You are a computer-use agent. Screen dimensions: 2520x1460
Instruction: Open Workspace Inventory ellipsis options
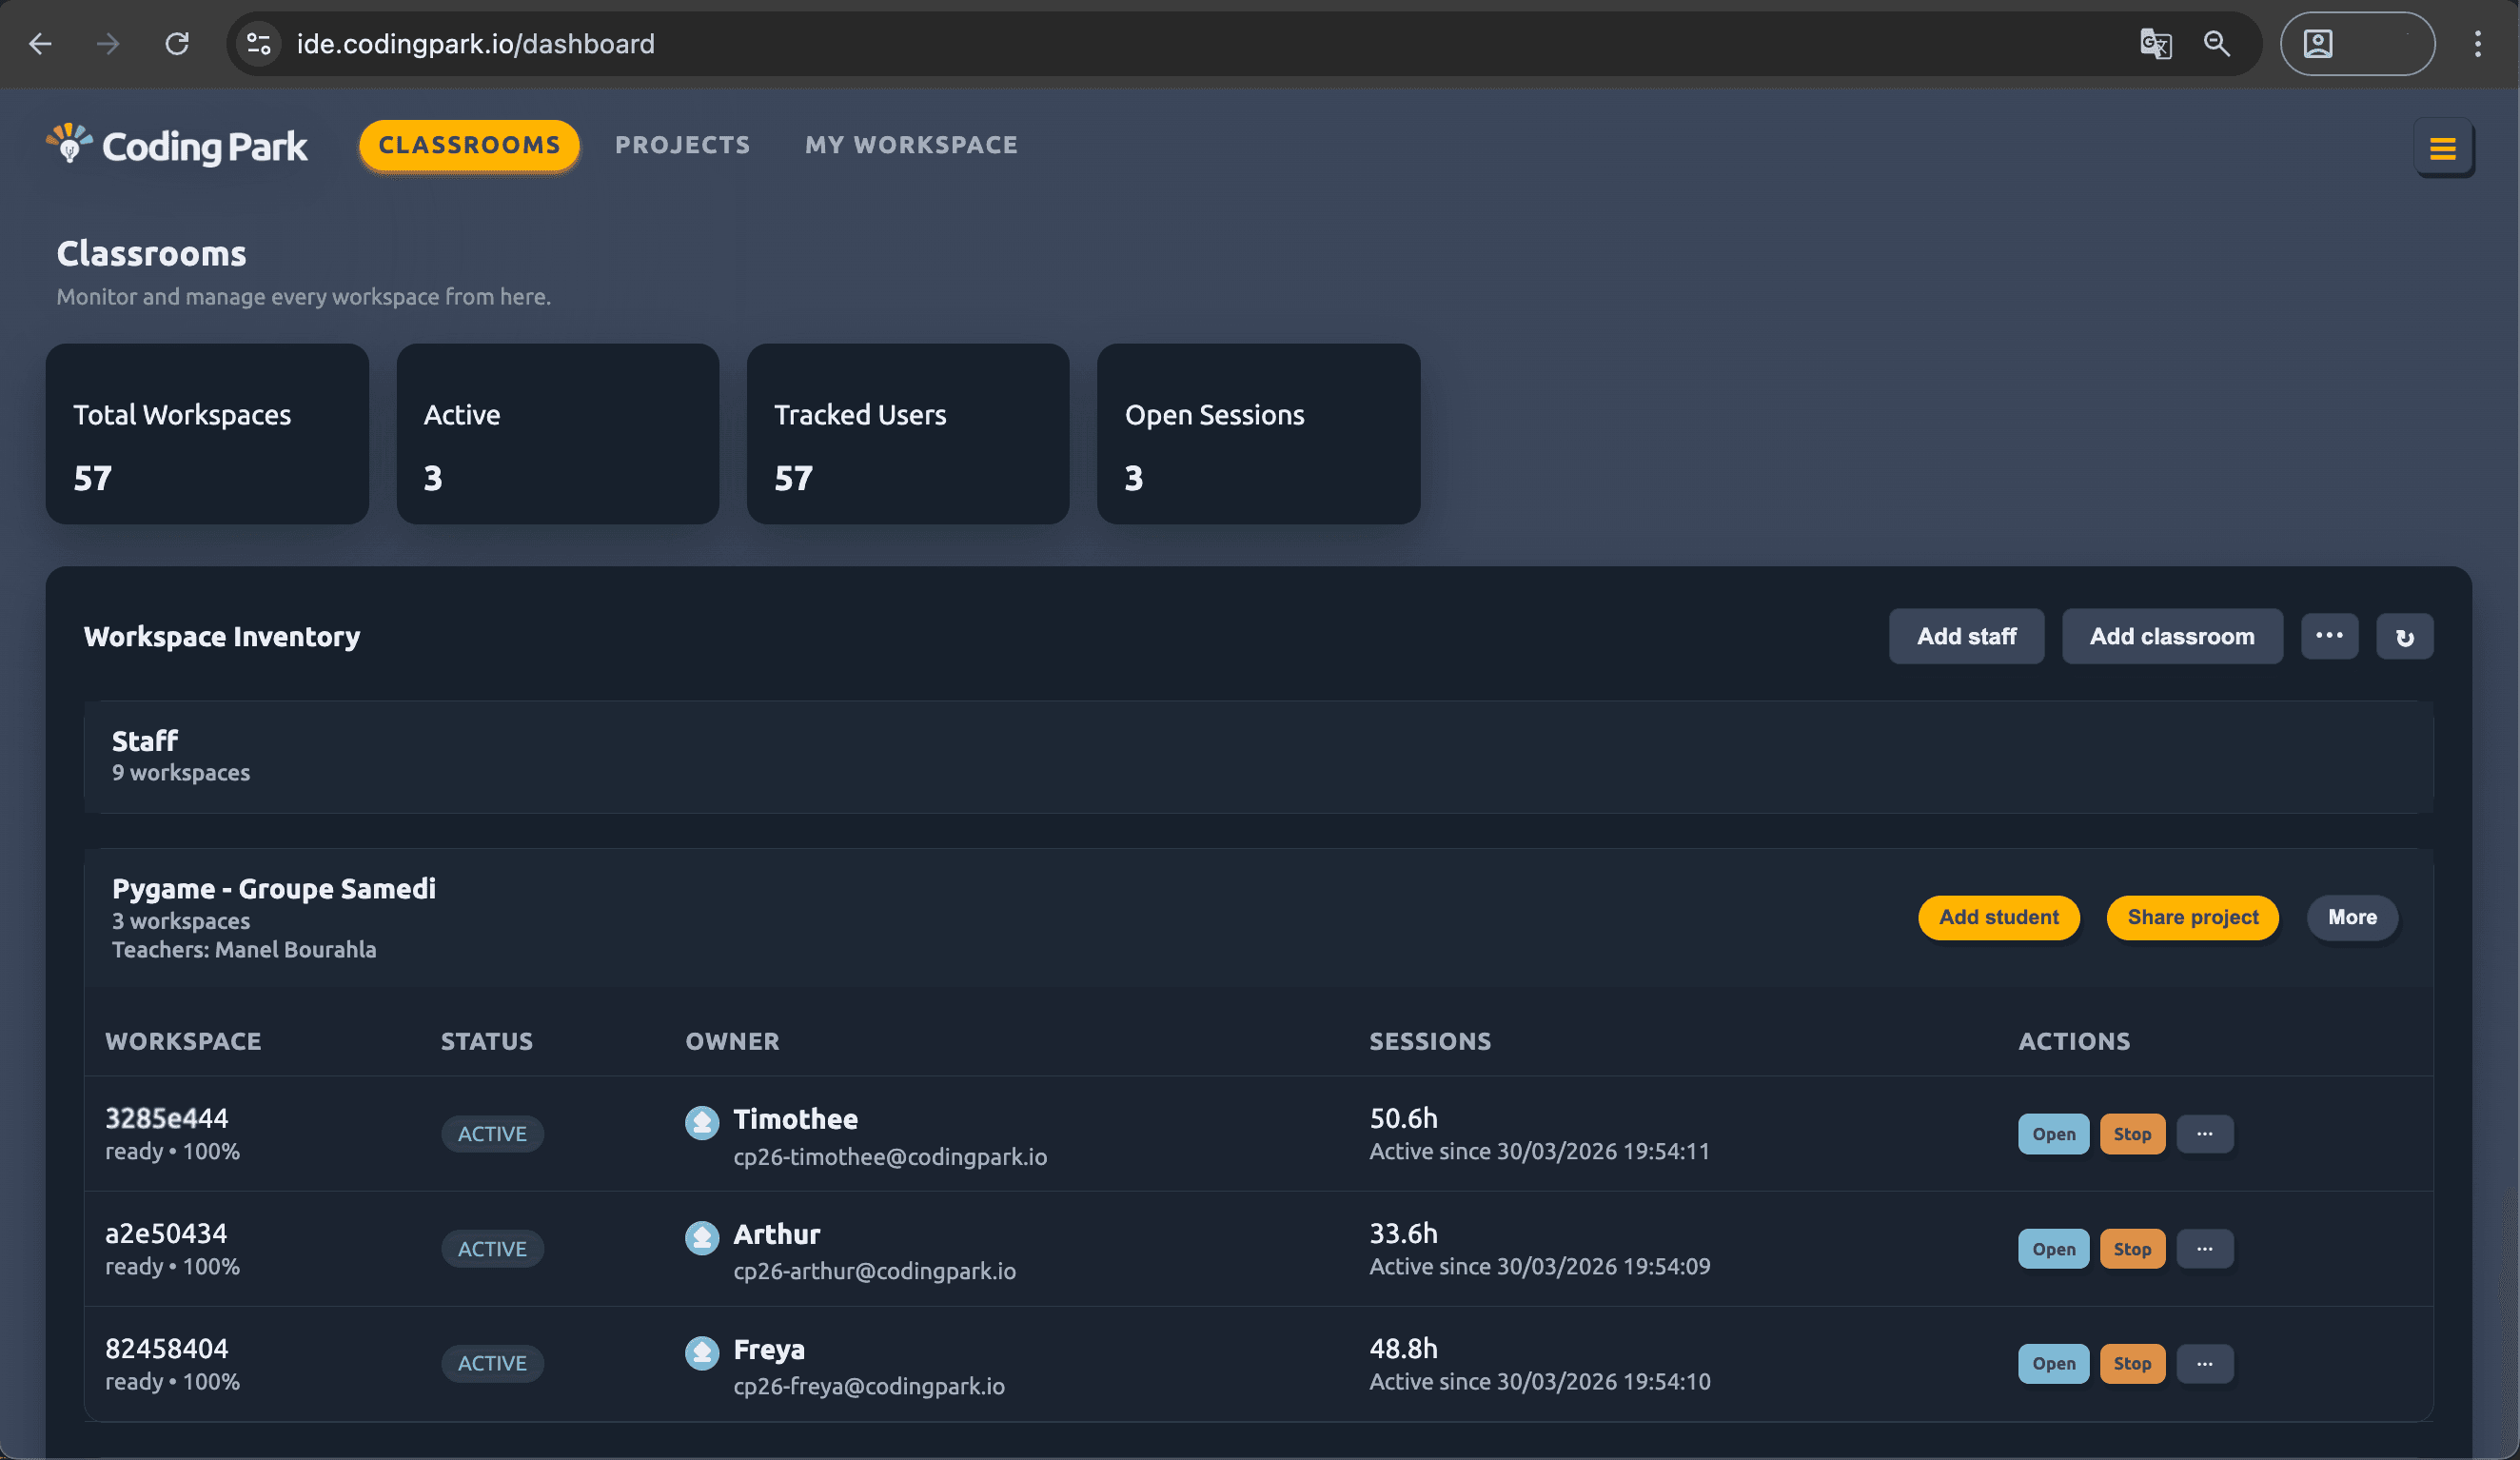click(x=2328, y=636)
